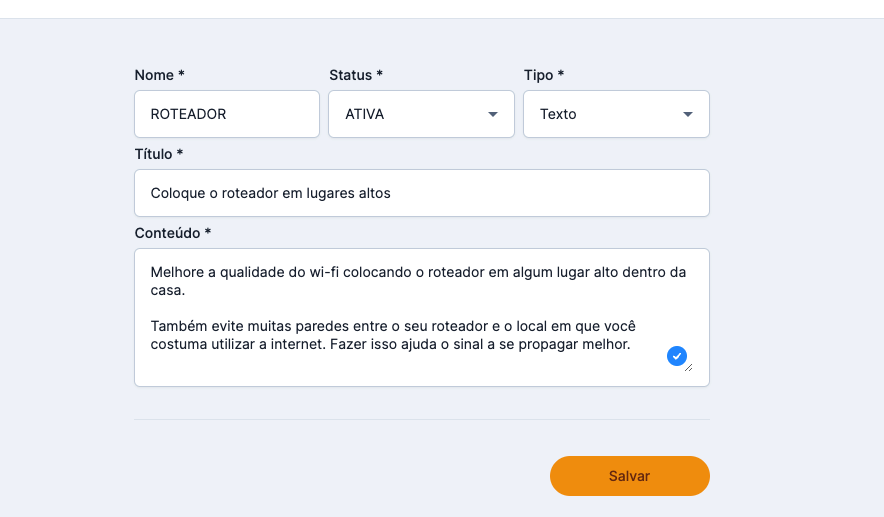Click the ATIVA value text
The width and height of the screenshot is (884, 517).
(x=364, y=114)
